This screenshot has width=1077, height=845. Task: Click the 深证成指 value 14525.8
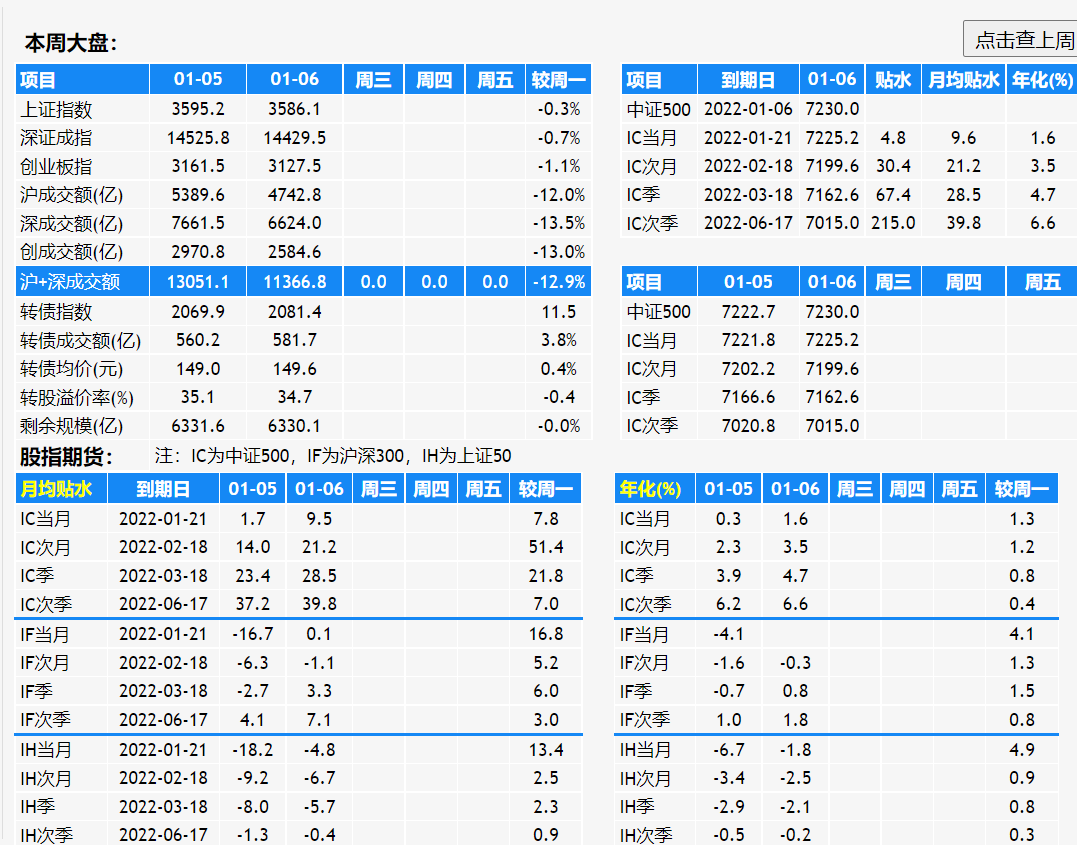[198, 138]
